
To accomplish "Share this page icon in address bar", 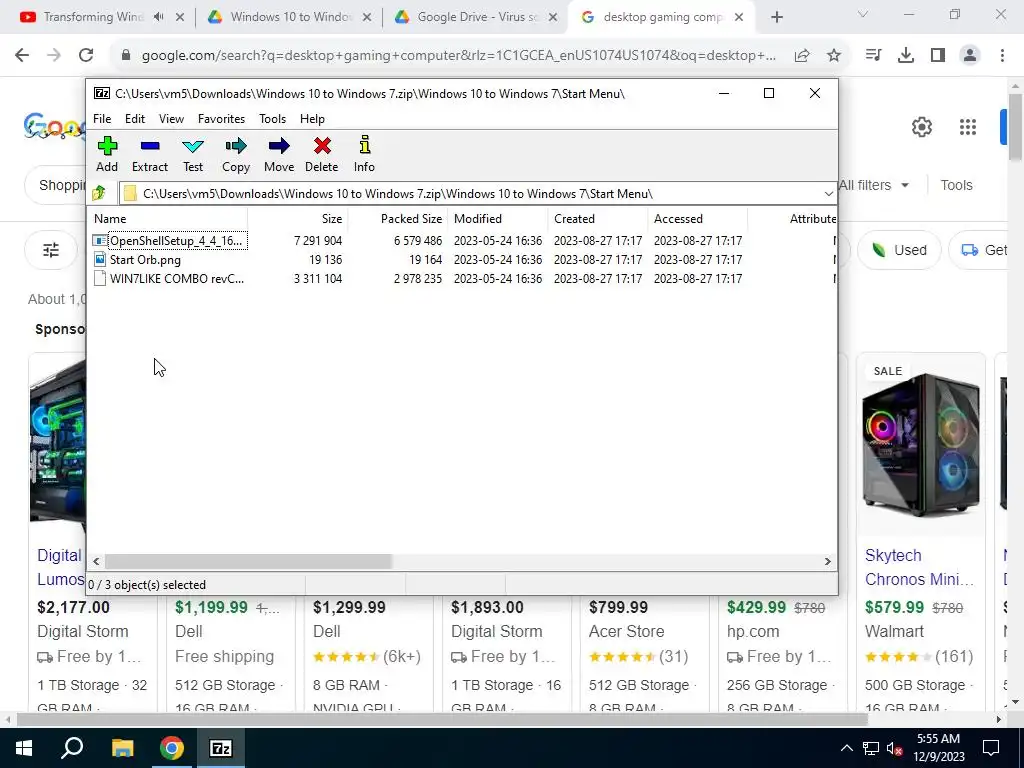I will coord(802,56).
